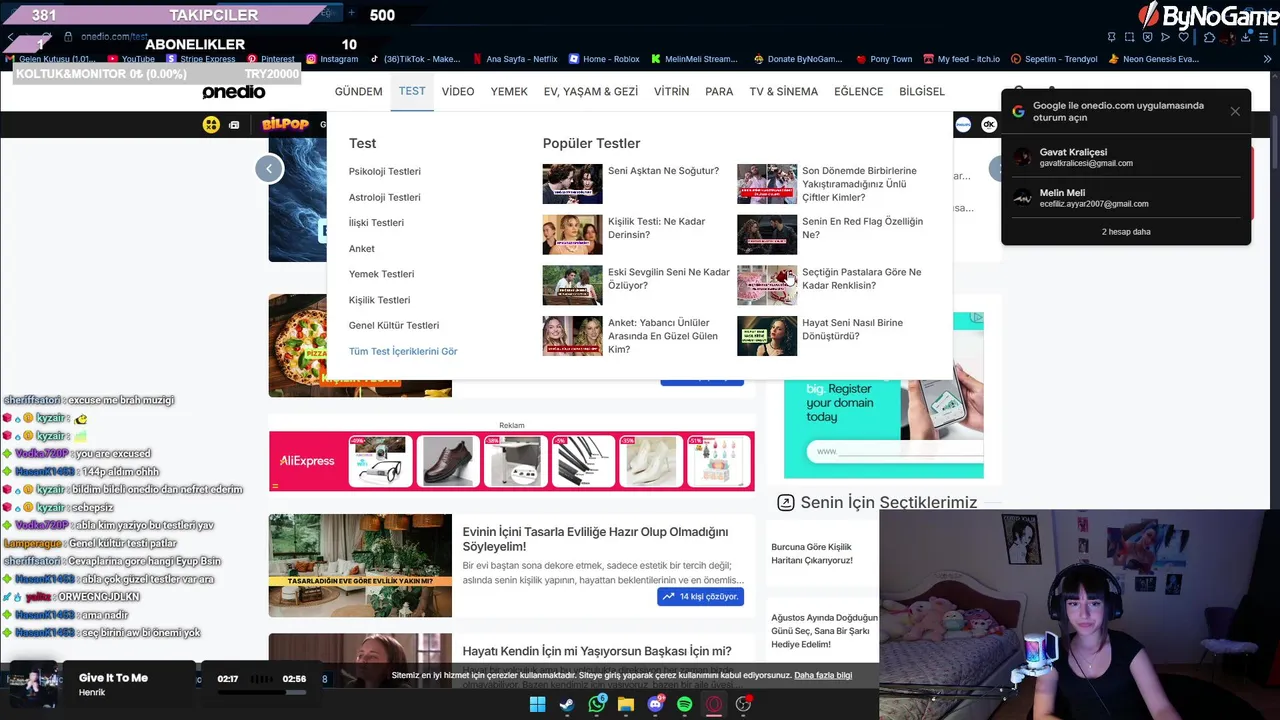1280x720 pixels.
Task: Go to previous slide with left carousel arrow
Action: tap(269, 169)
